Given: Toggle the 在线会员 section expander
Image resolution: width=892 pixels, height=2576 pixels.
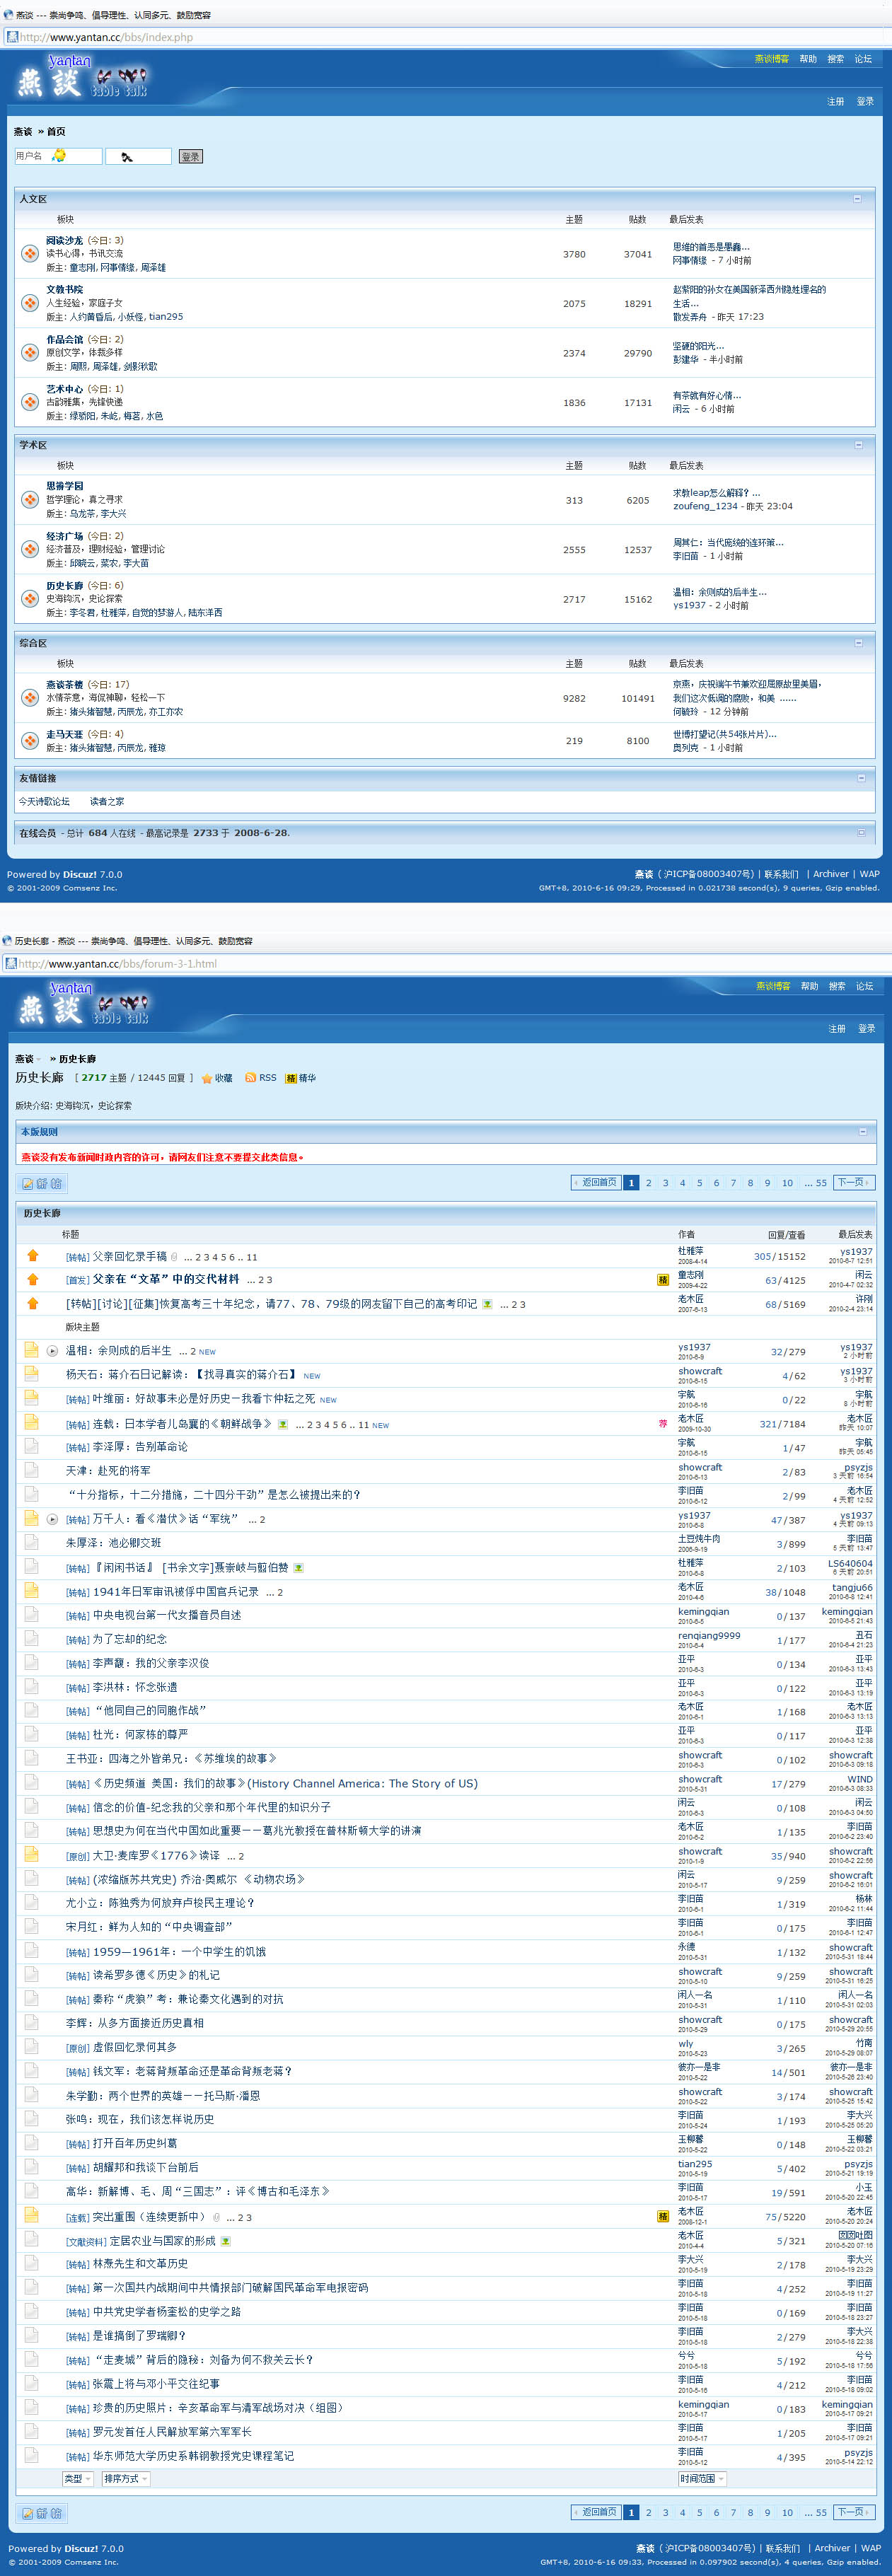Looking at the screenshot, I should pyautogui.click(x=861, y=832).
